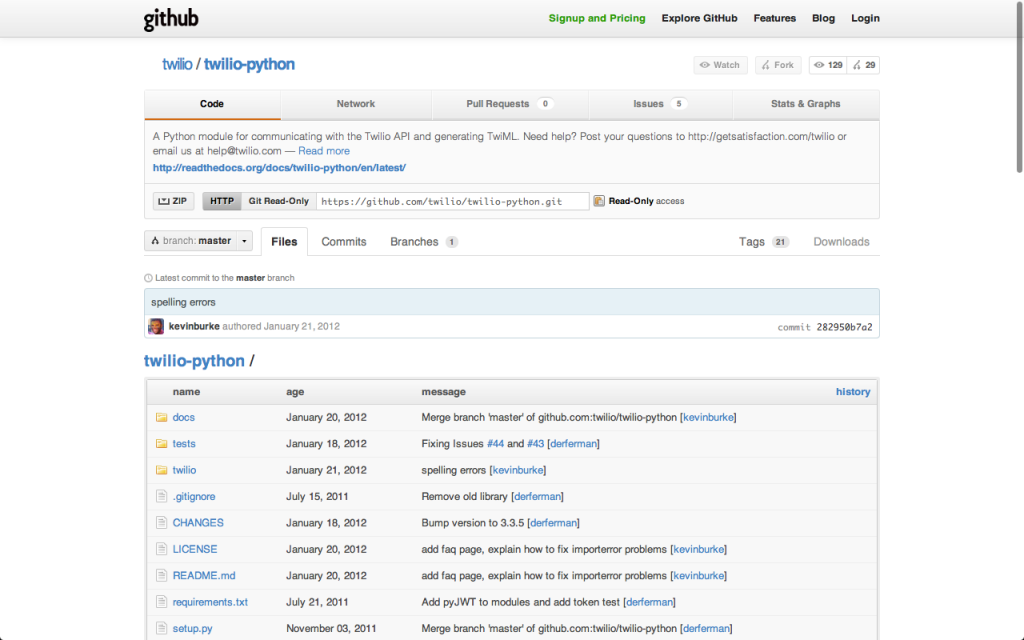This screenshot has width=1024, height=640.
Task: Open the tests folder
Action: [x=184, y=443]
